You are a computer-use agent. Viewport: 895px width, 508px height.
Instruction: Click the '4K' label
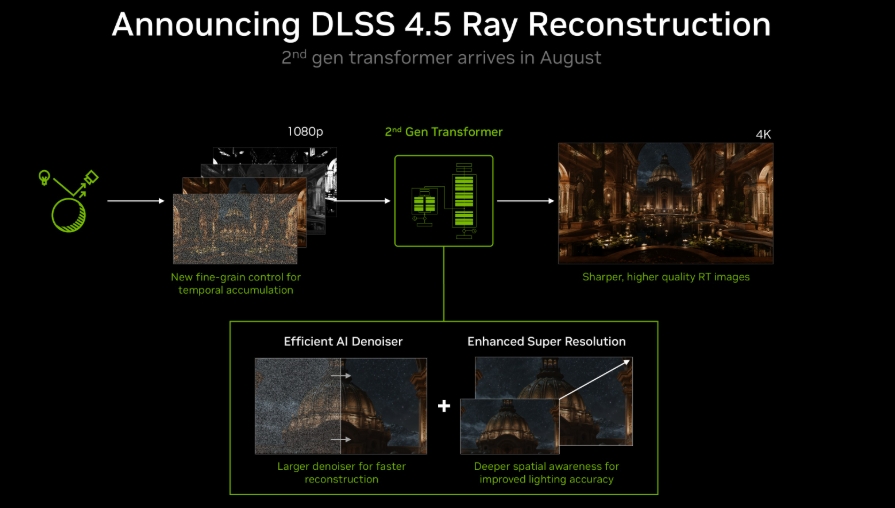click(x=763, y=135)
